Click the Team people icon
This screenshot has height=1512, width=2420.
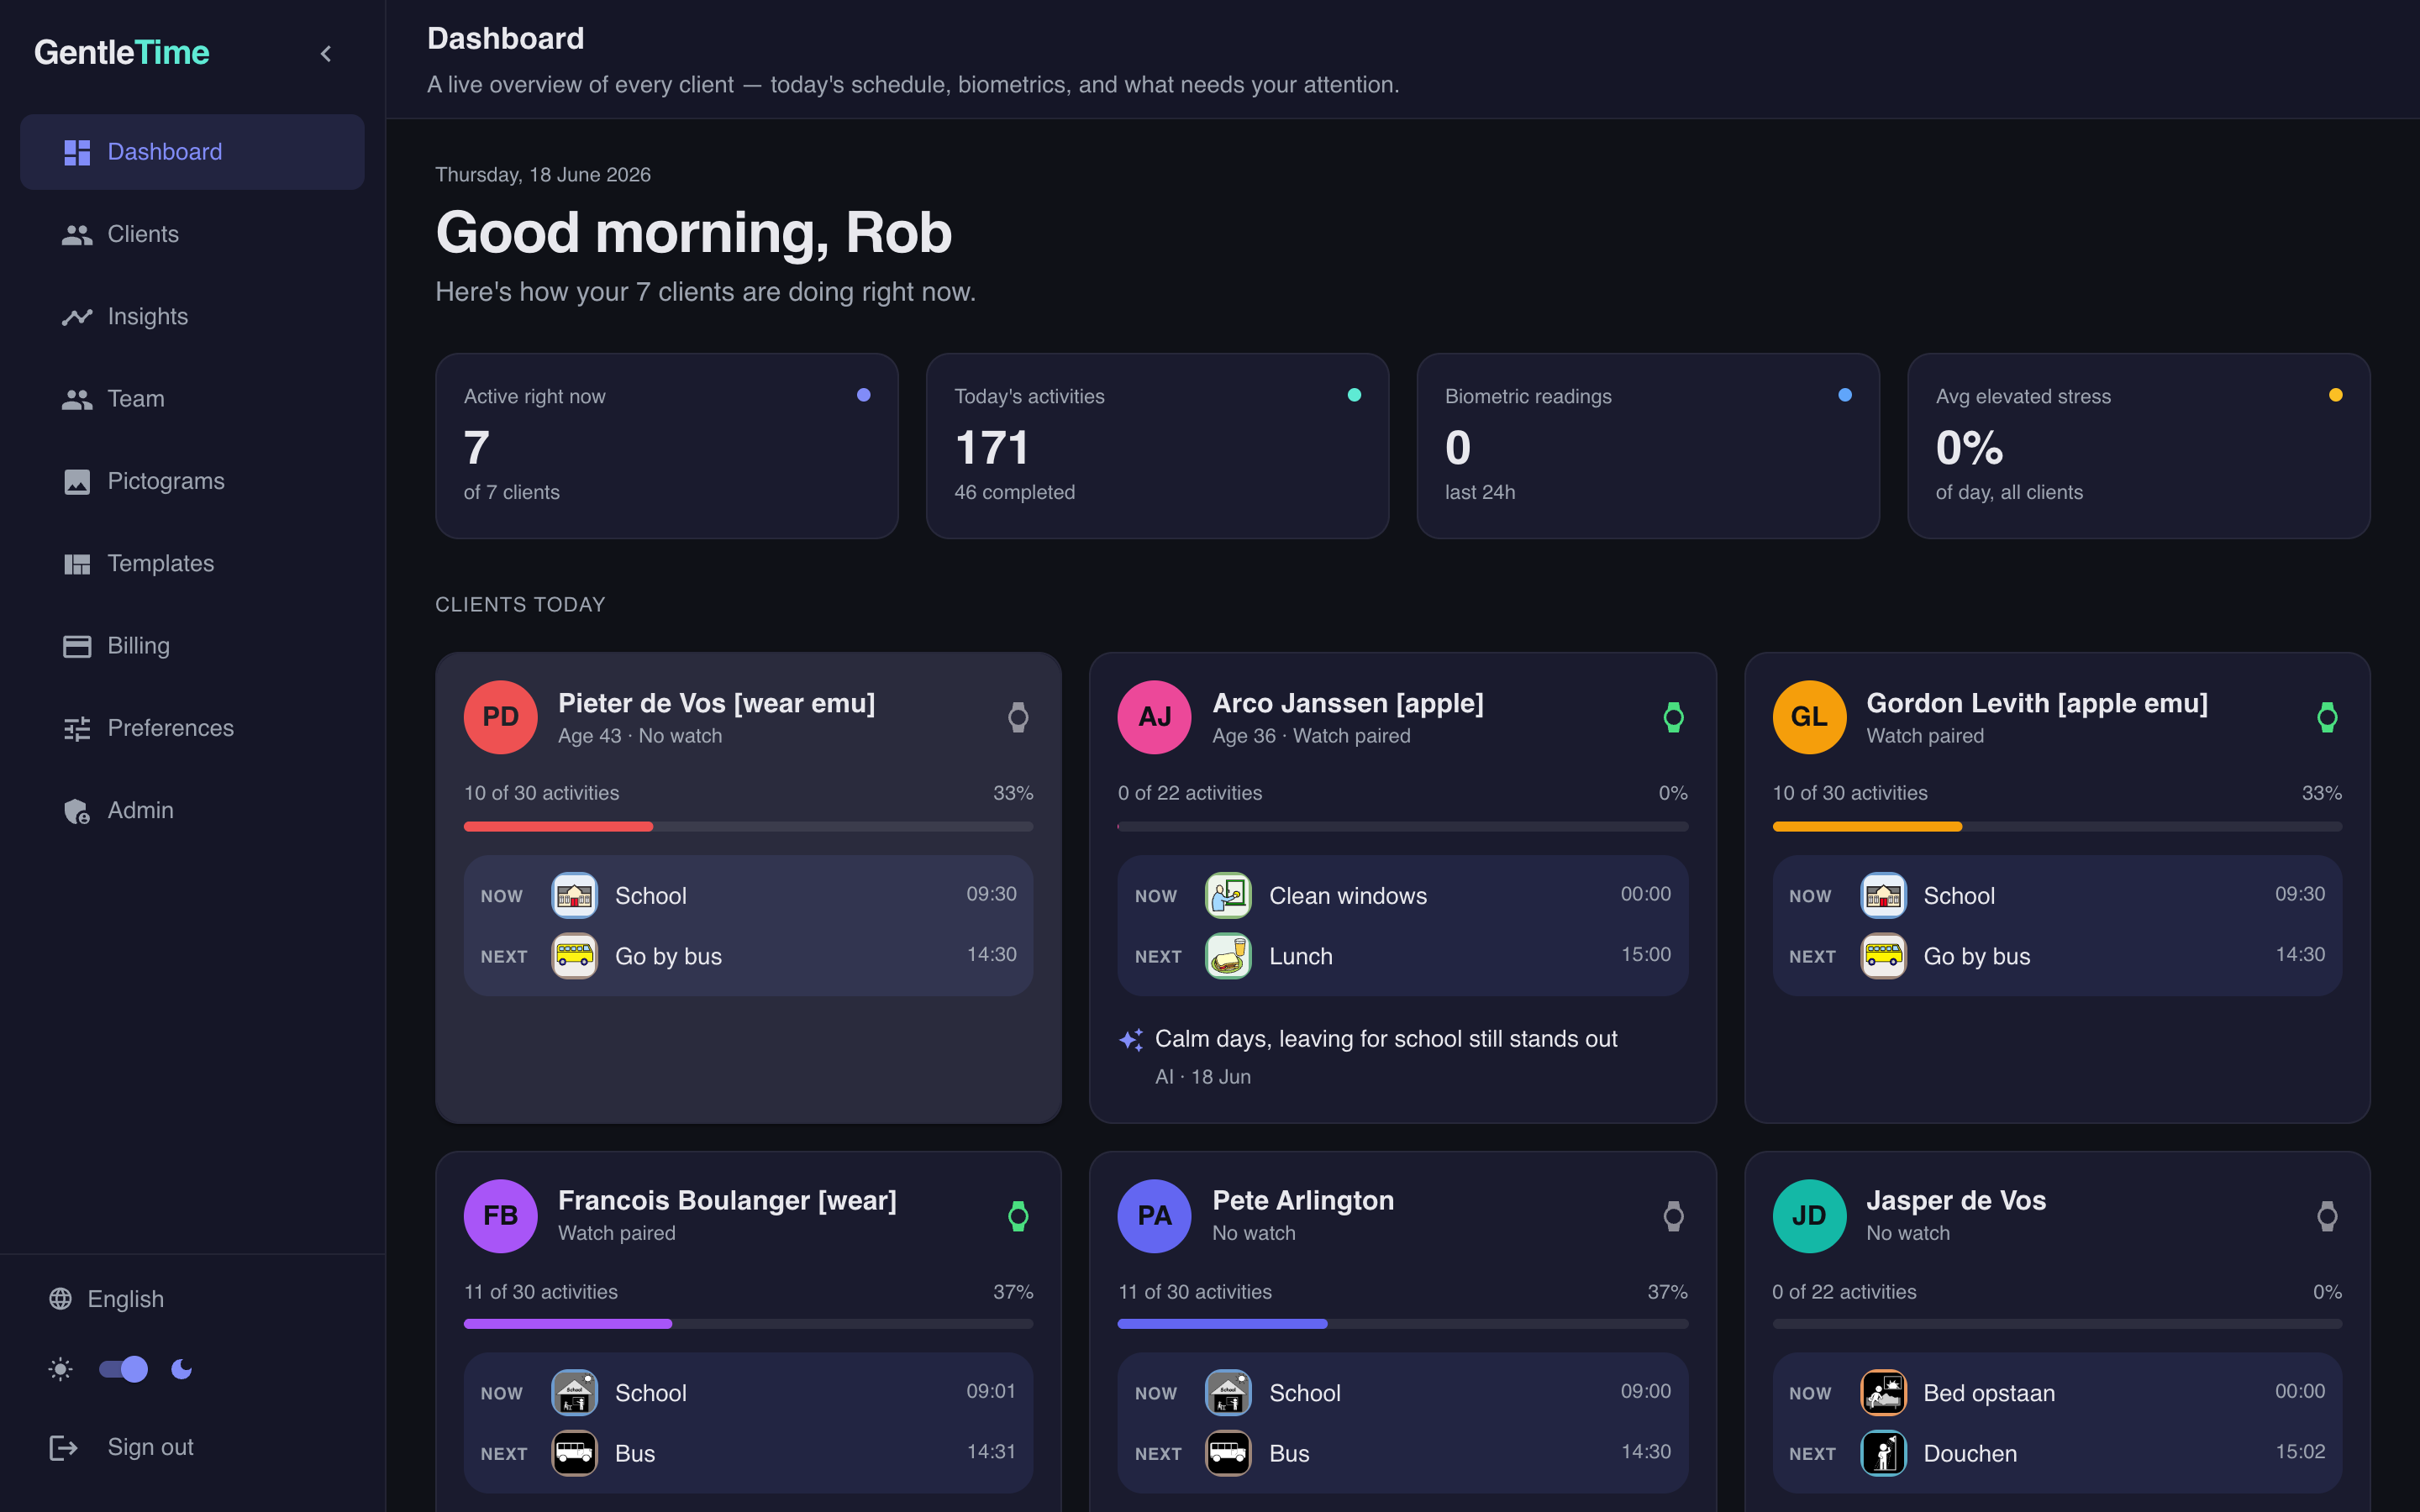77,399
